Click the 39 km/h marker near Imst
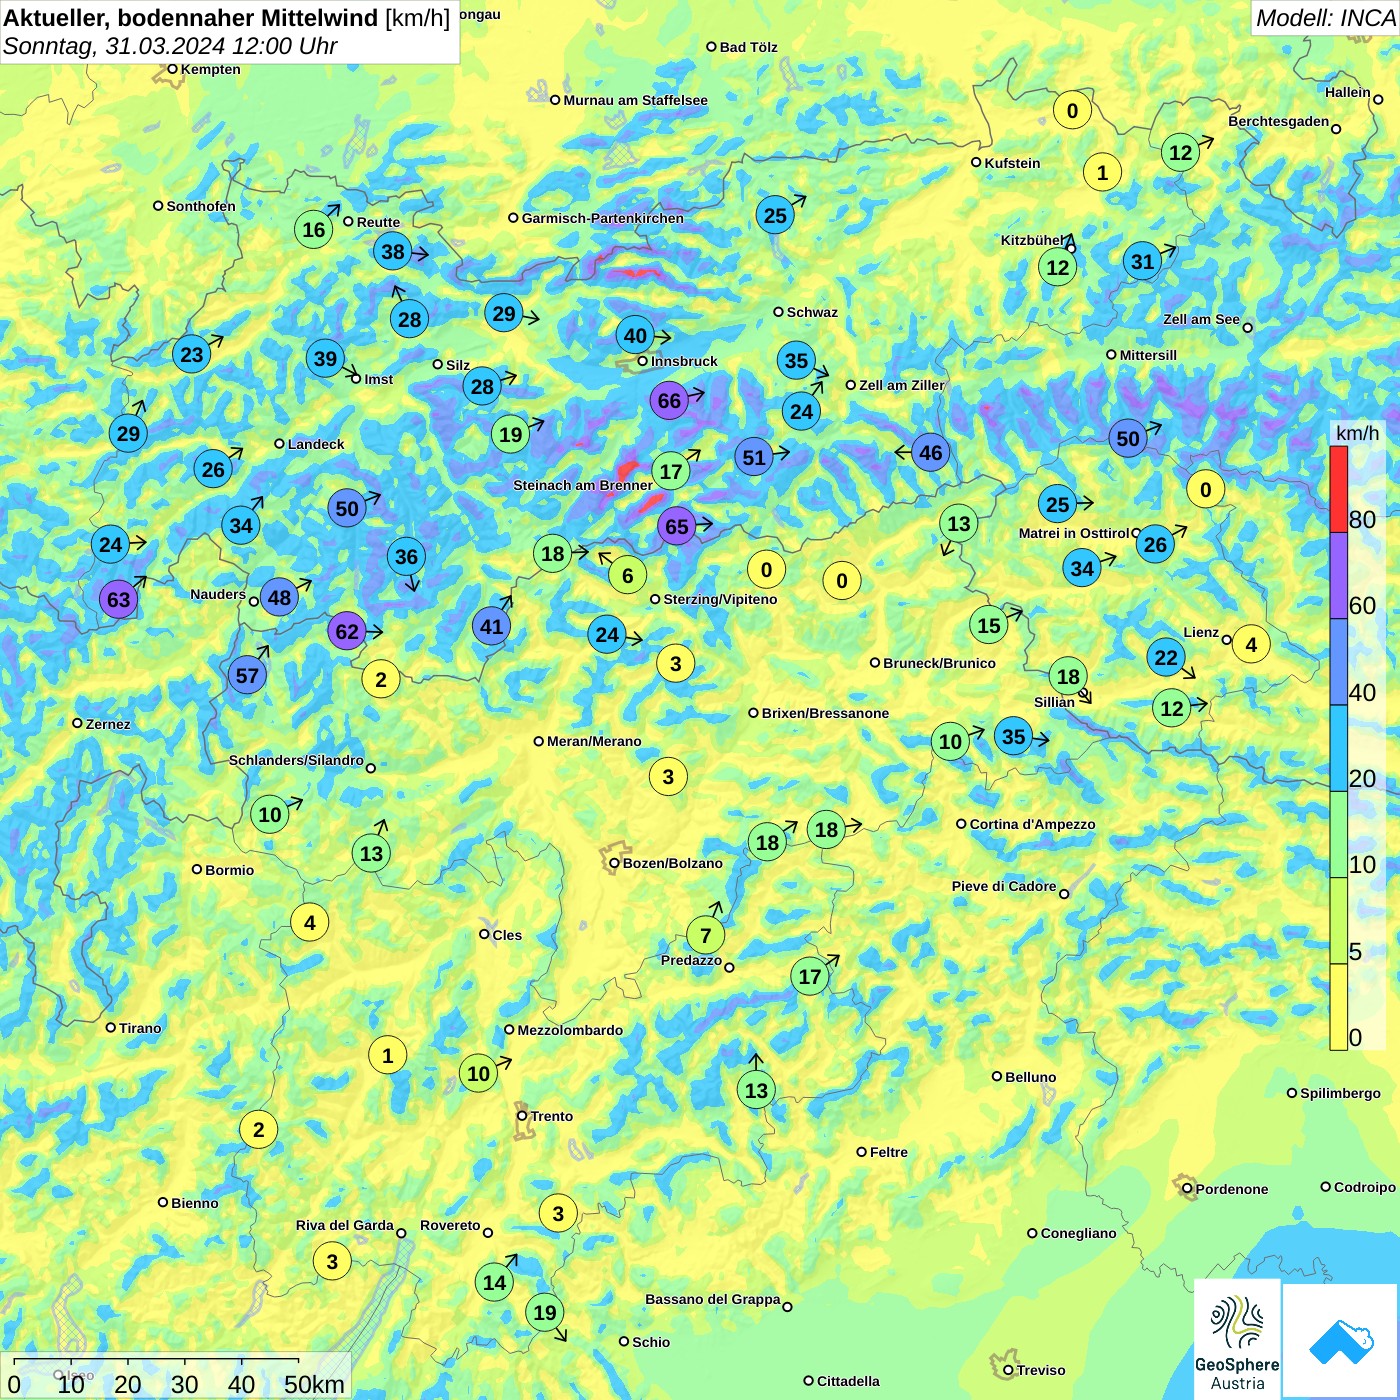The image size is (1400, 1400). pyautogui.click(x=325, y=358)
